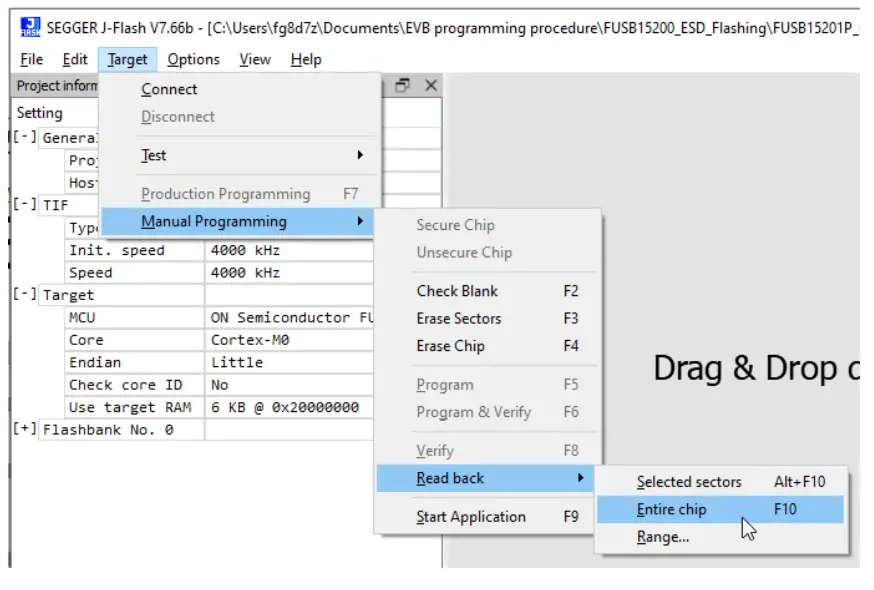Choose Read back Range... option
The image size is (874, 590).
721,537
